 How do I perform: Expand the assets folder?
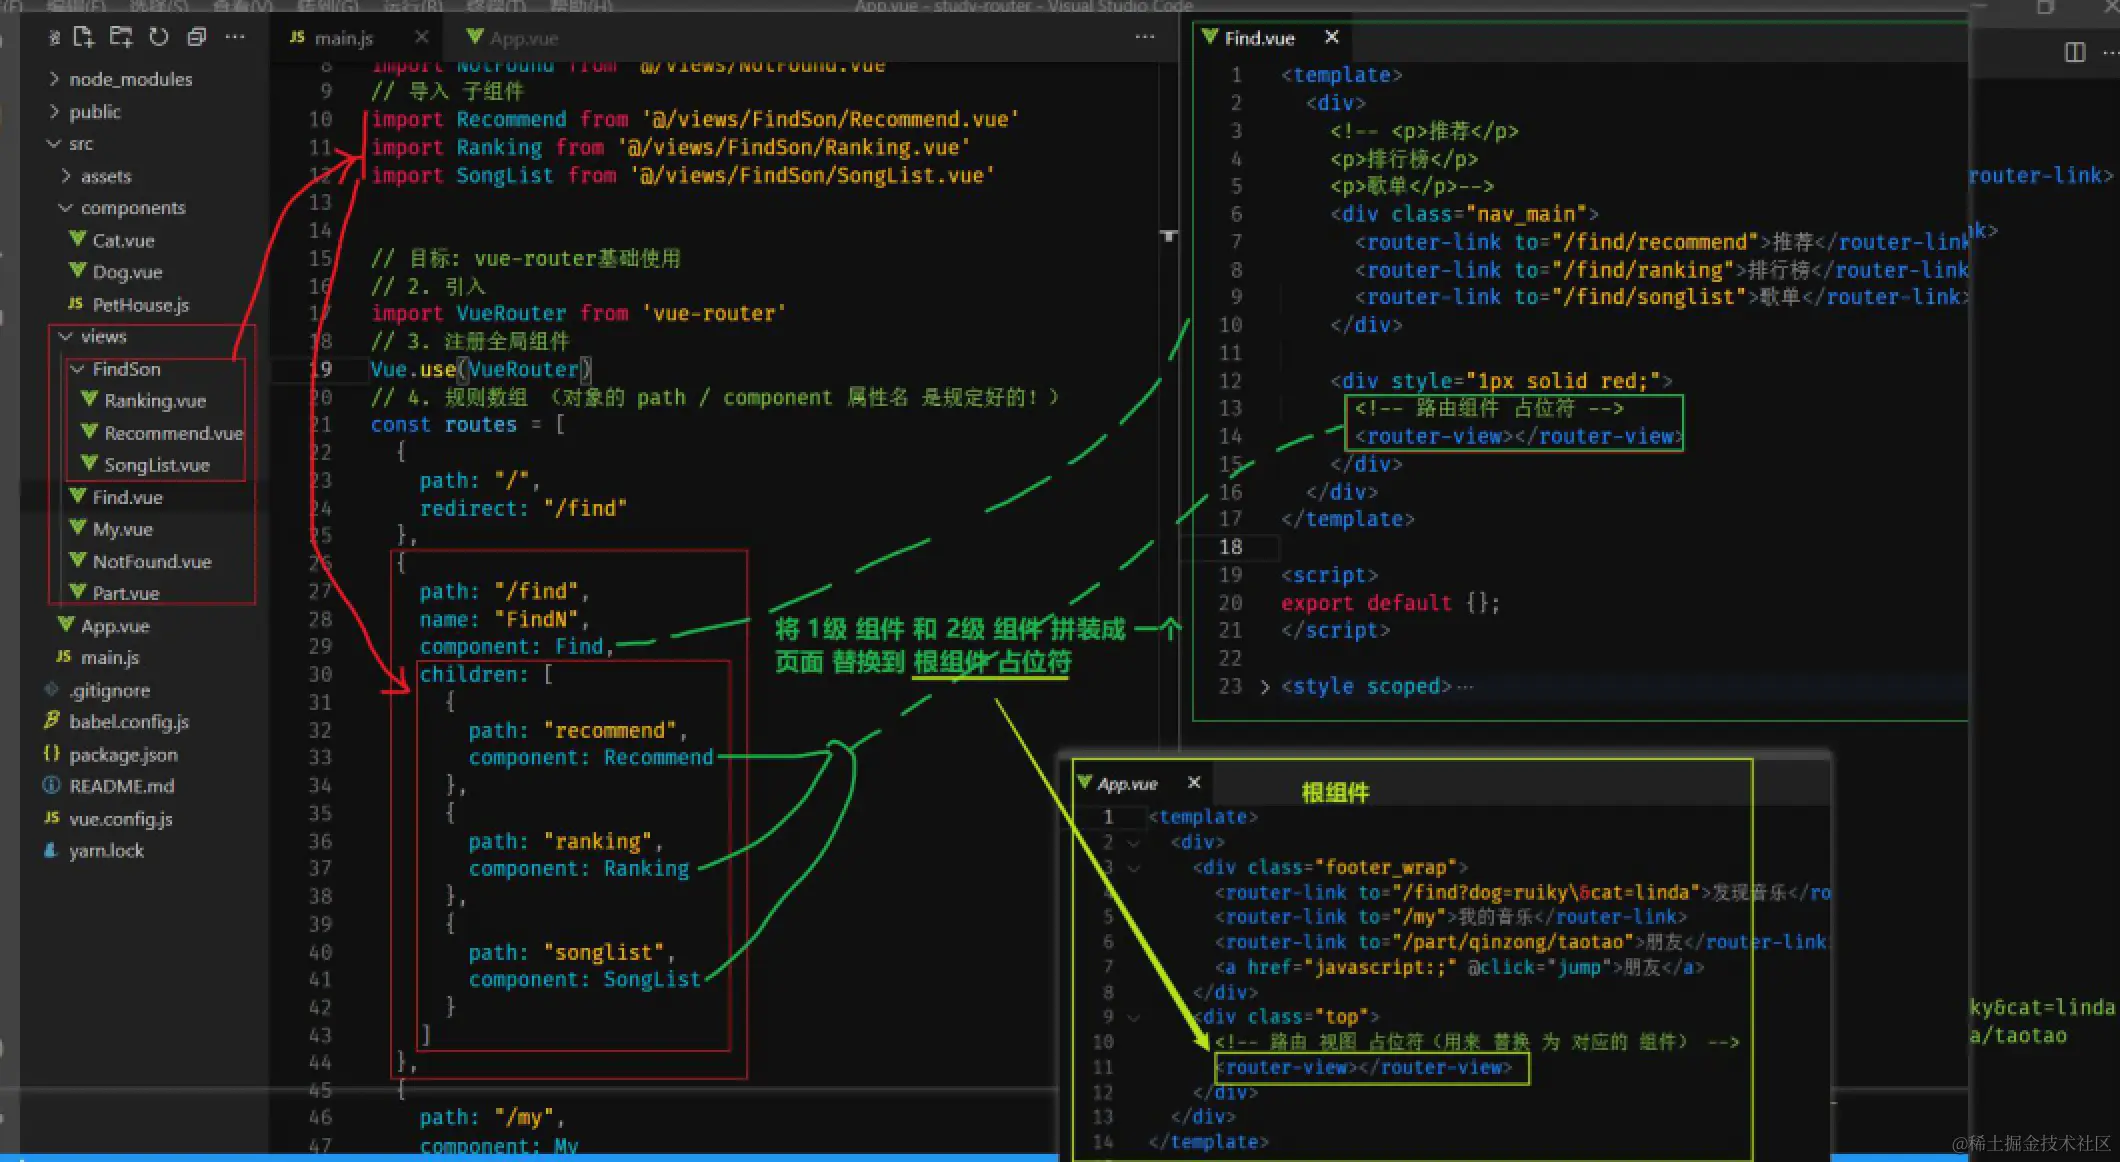point(105,176)
